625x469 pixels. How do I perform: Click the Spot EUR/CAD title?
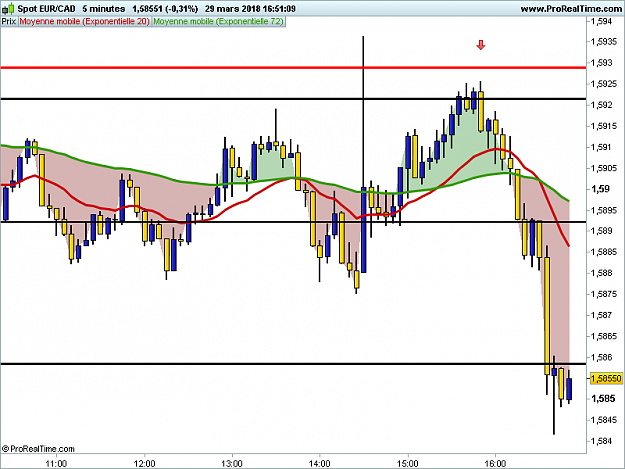(46, 8)
